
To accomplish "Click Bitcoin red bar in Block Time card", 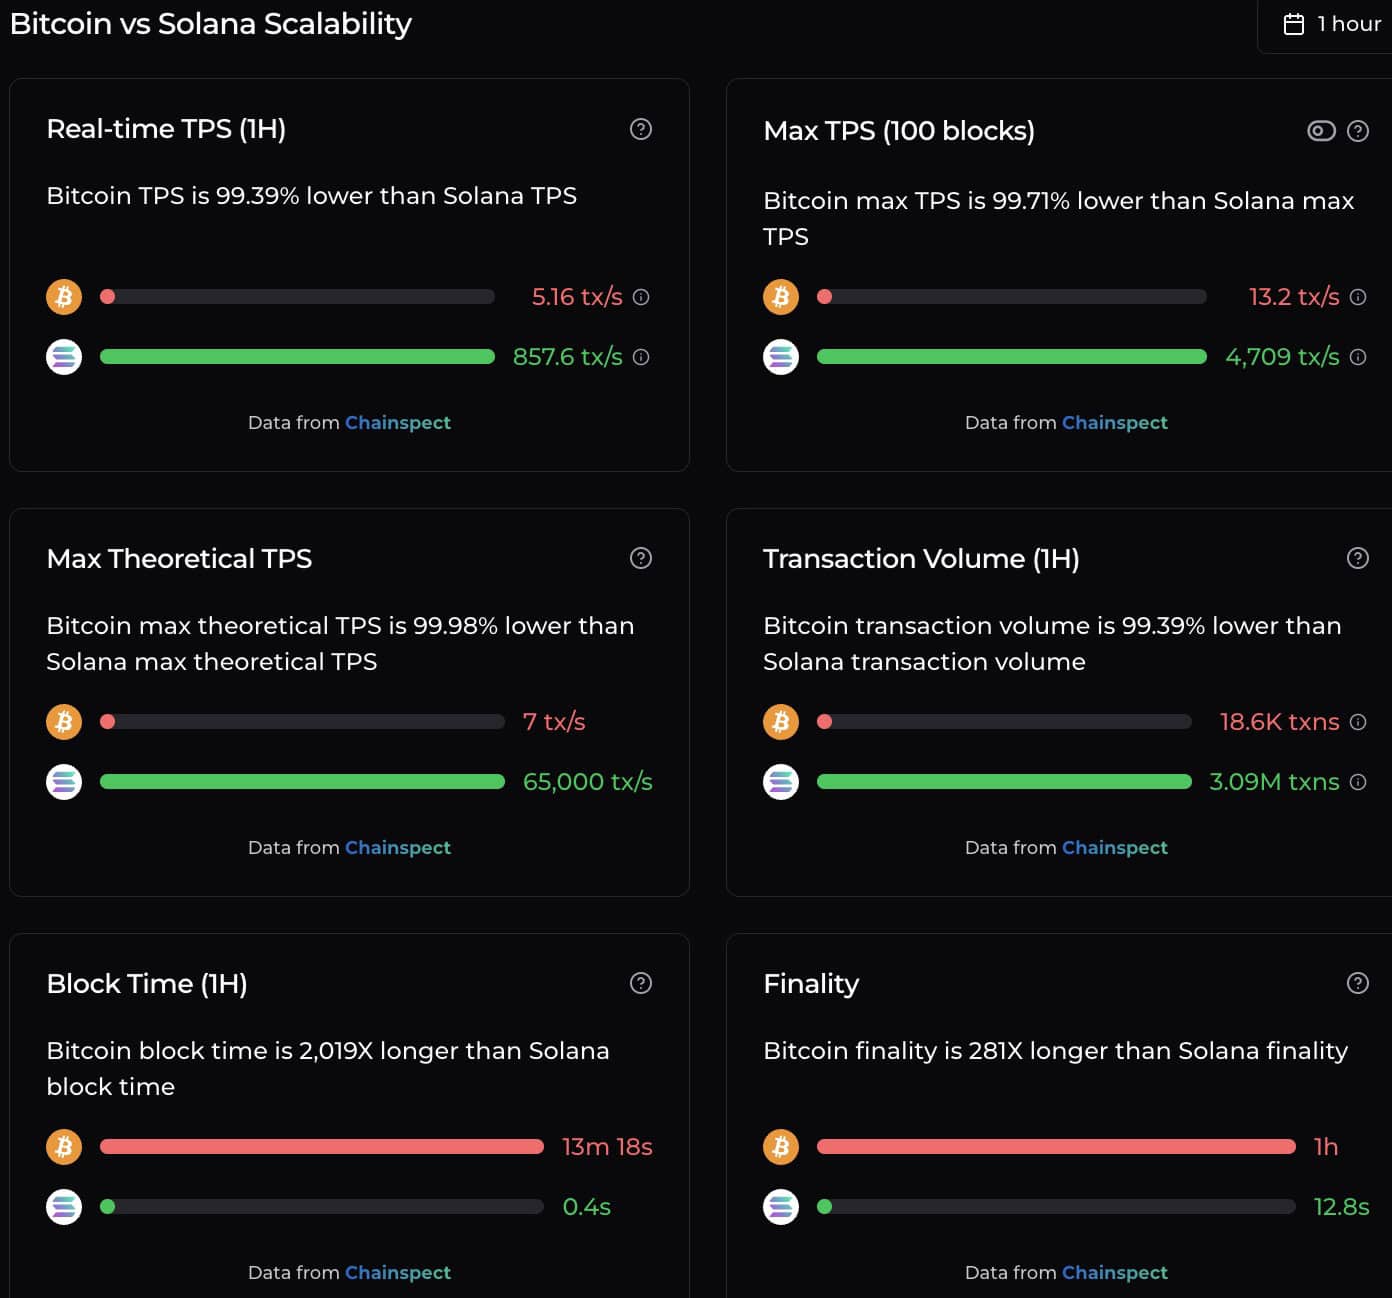I will 321,1147.
